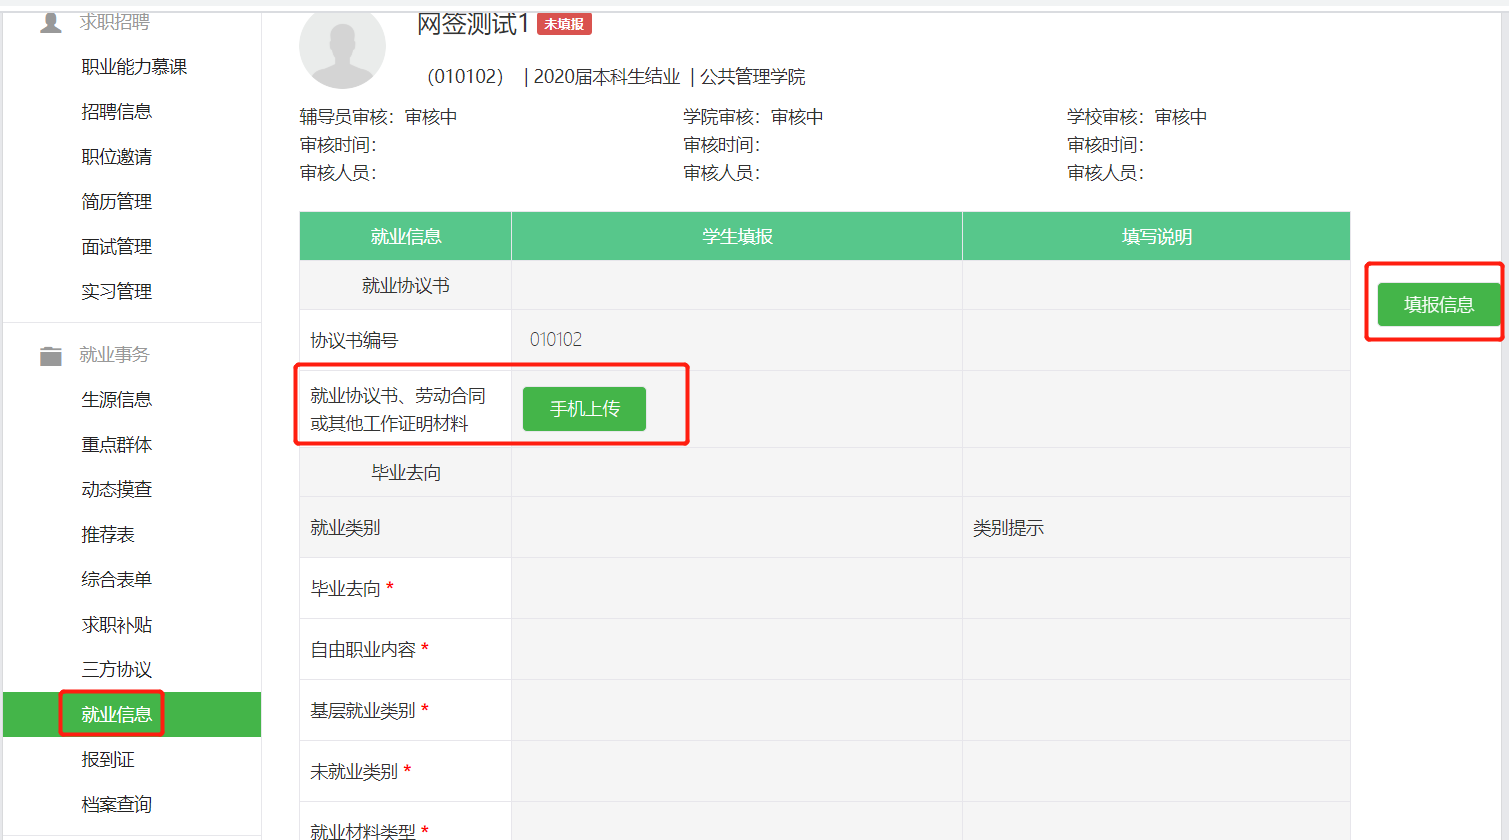Collapse the 就业事务 section header
The height and width of the screenshot is (840, 1509).
pyautogui.click(x=114, y=355)
